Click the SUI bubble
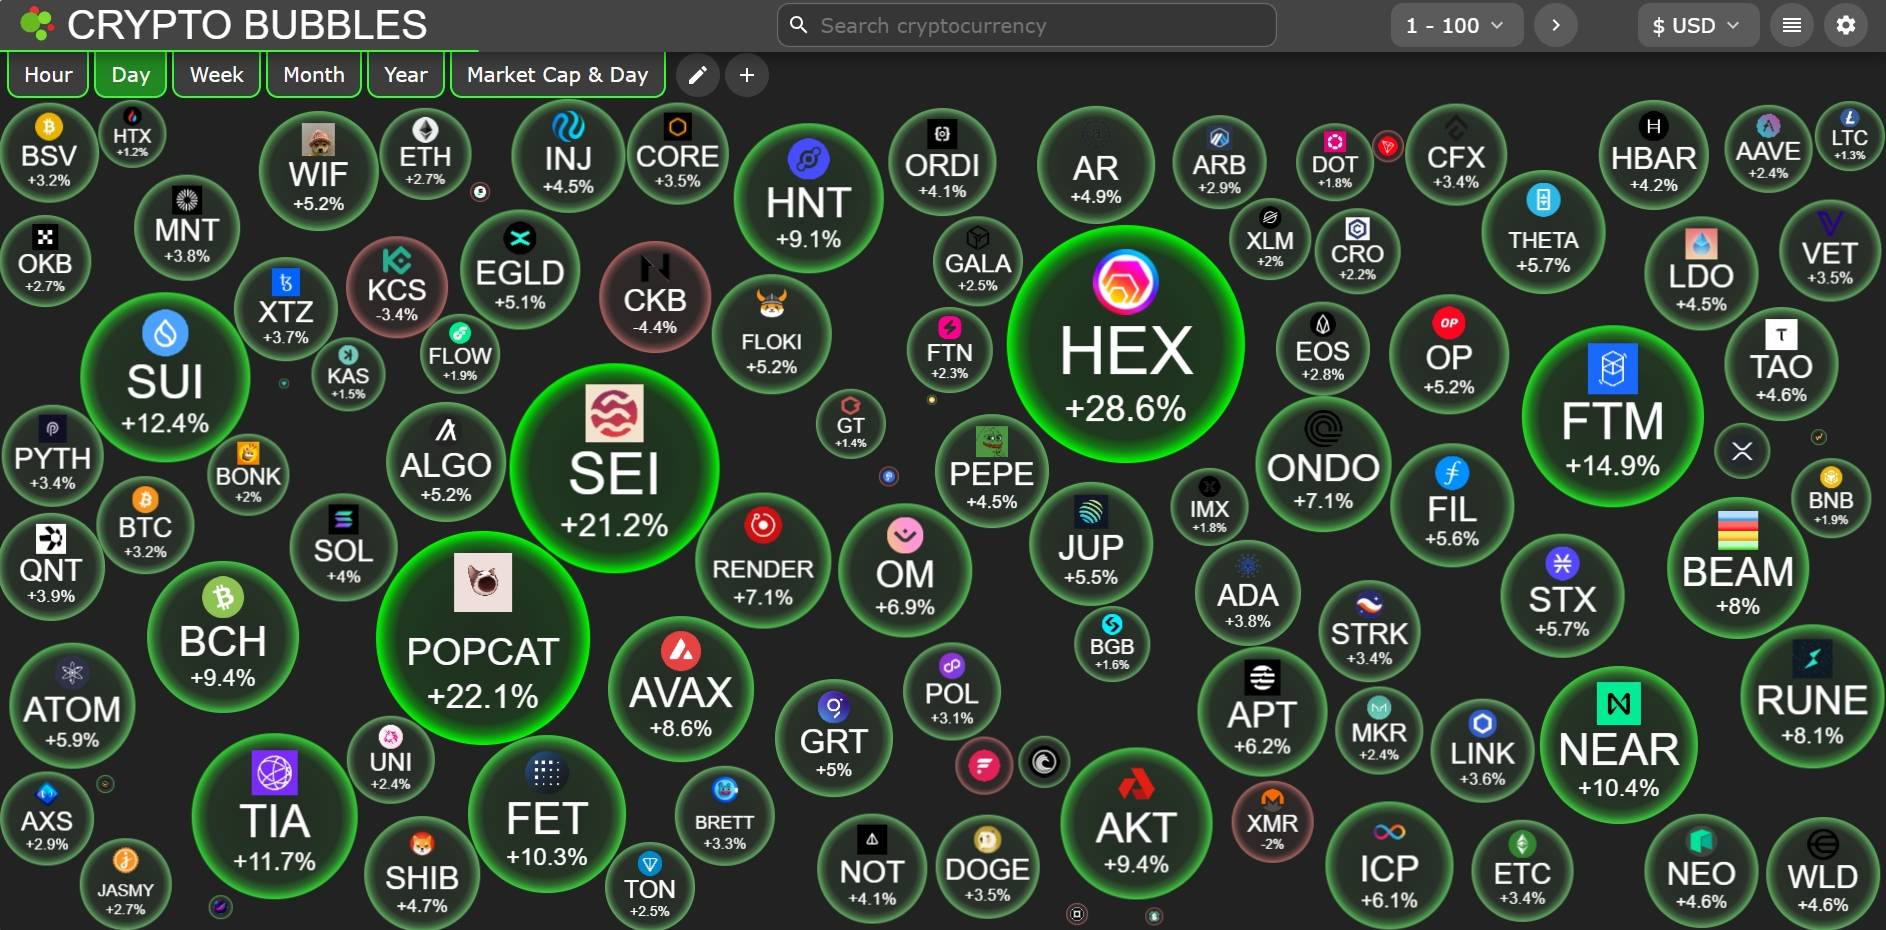This screenshot has width=1886, height=930. (165, 377)
